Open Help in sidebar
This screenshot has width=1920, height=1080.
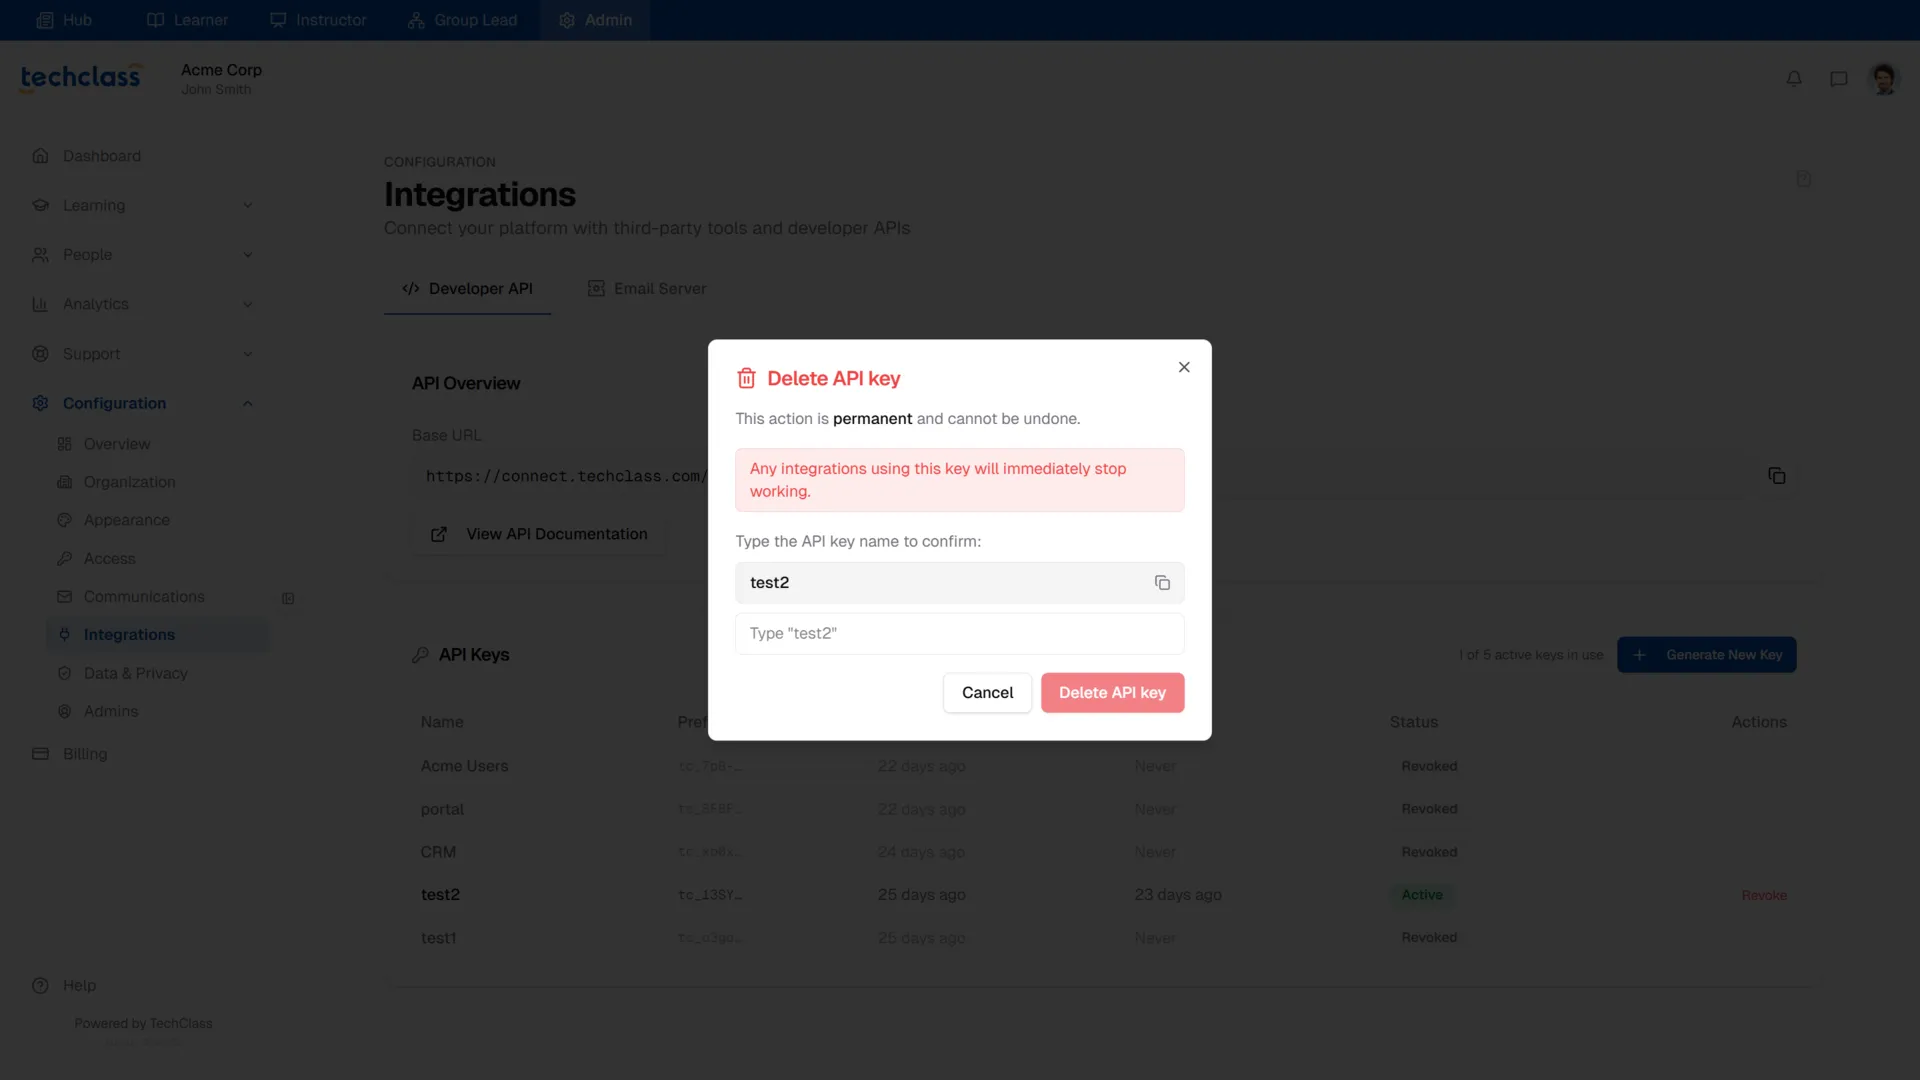coord(80,986)
